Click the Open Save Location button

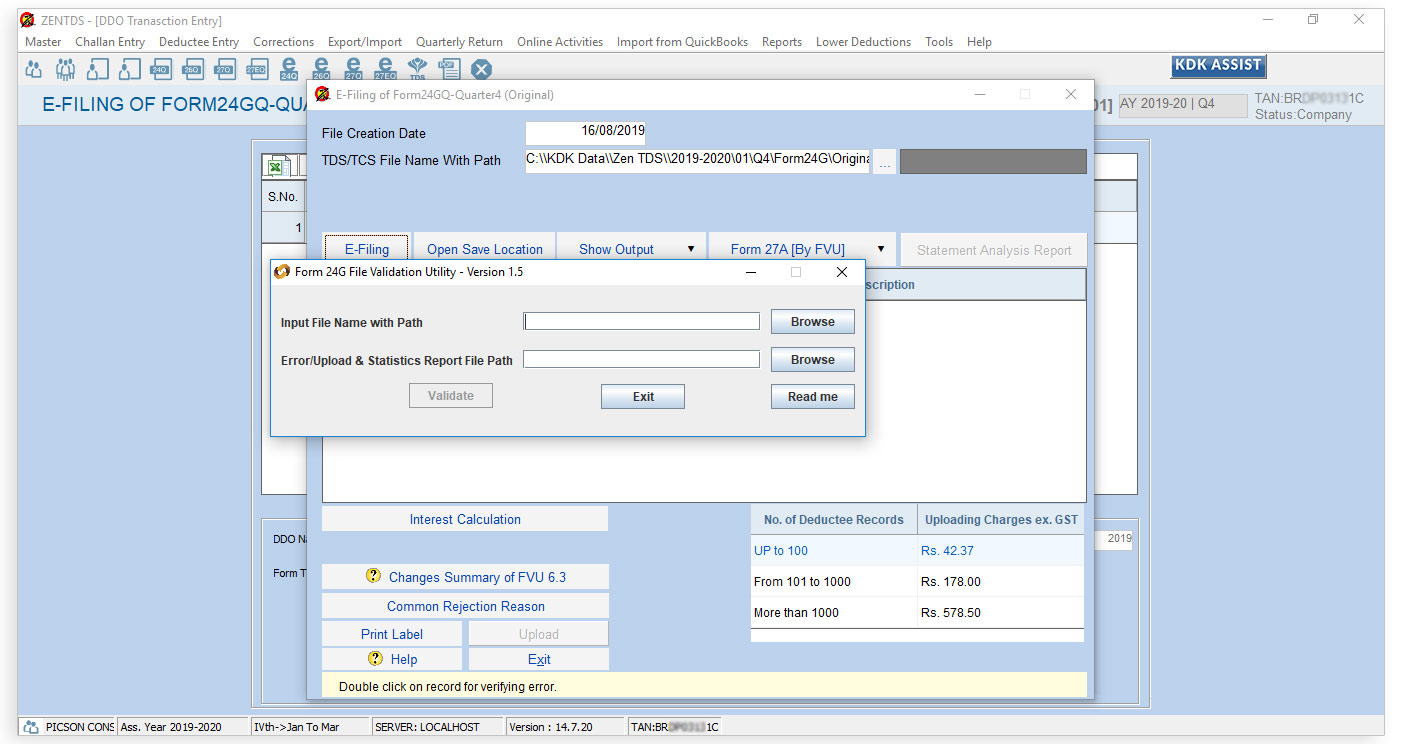485,249
